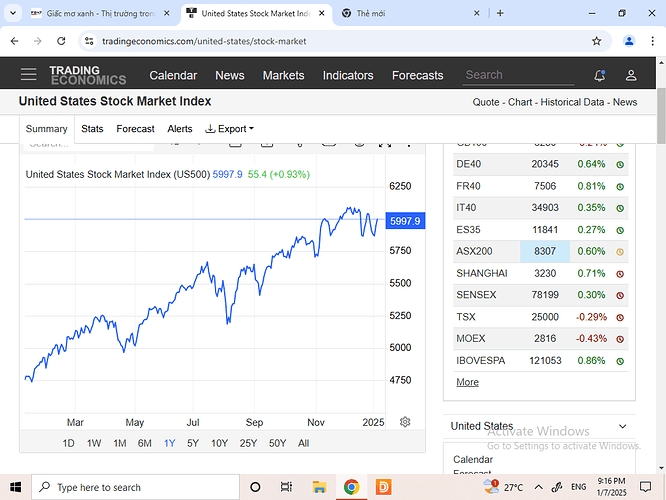Close the Thẻ mới tab
This screenshot has height=500, width=666.
(x=477, y=13)
